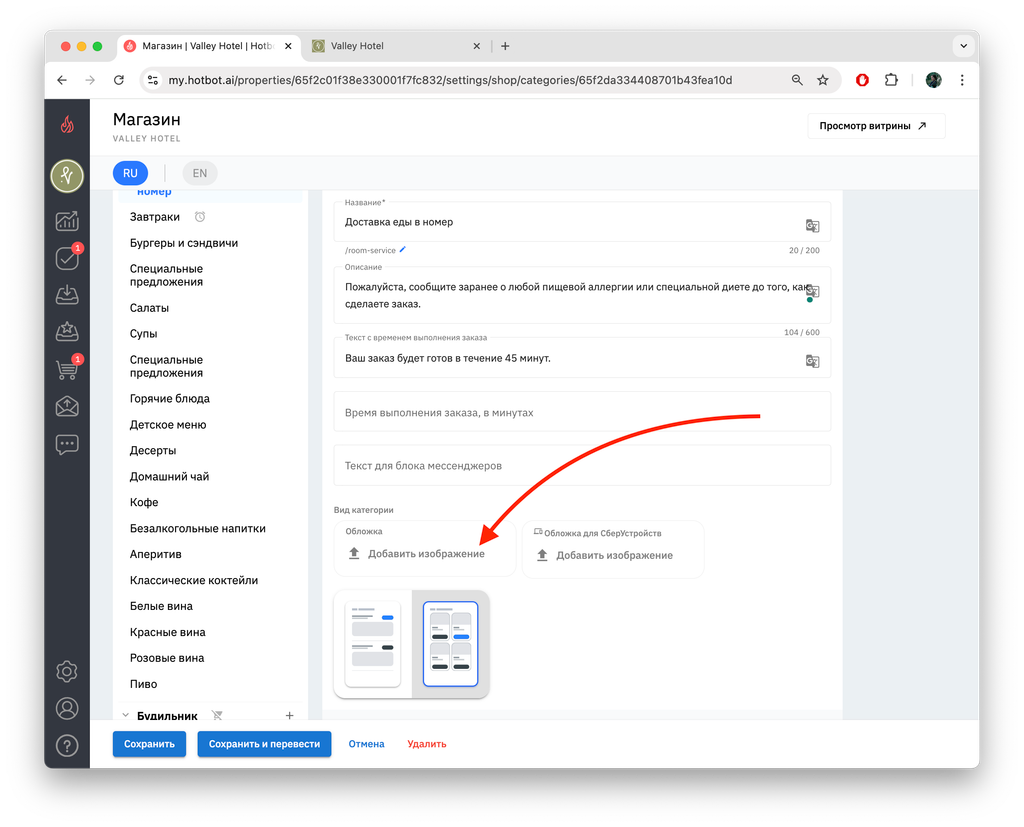Open the tab list dropdown arrow
Viewport: 1024px width, 827px height.
click(963, 46)
